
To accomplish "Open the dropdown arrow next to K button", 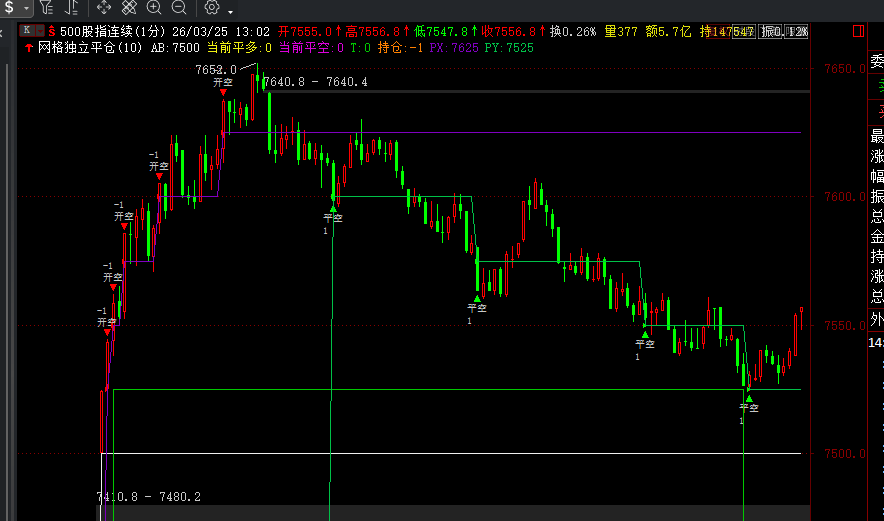I will [38, 31].
